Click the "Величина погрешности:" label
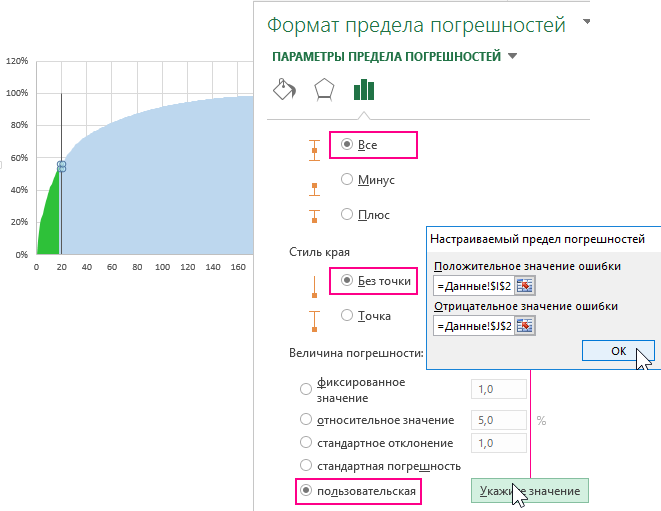This screenshot has height=511, width=661. click(x=356, y=353)
